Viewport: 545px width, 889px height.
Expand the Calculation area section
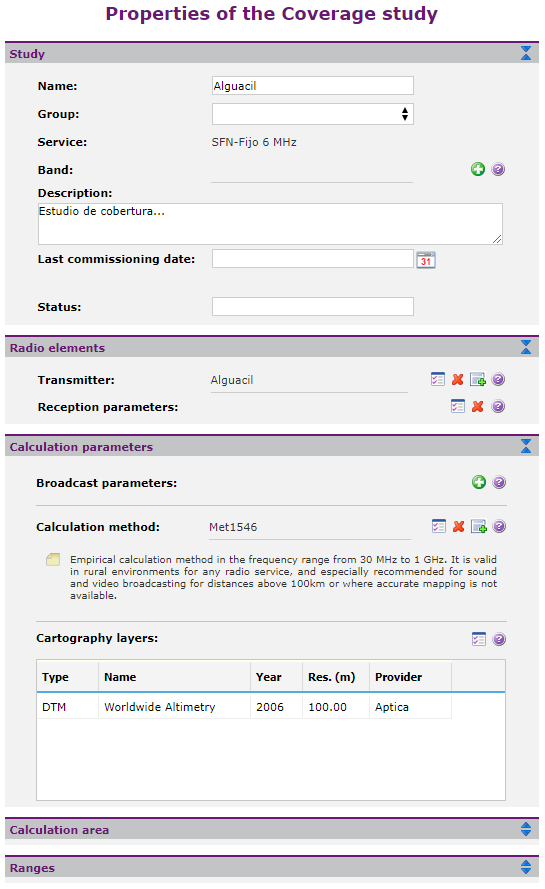pos(526,829)
